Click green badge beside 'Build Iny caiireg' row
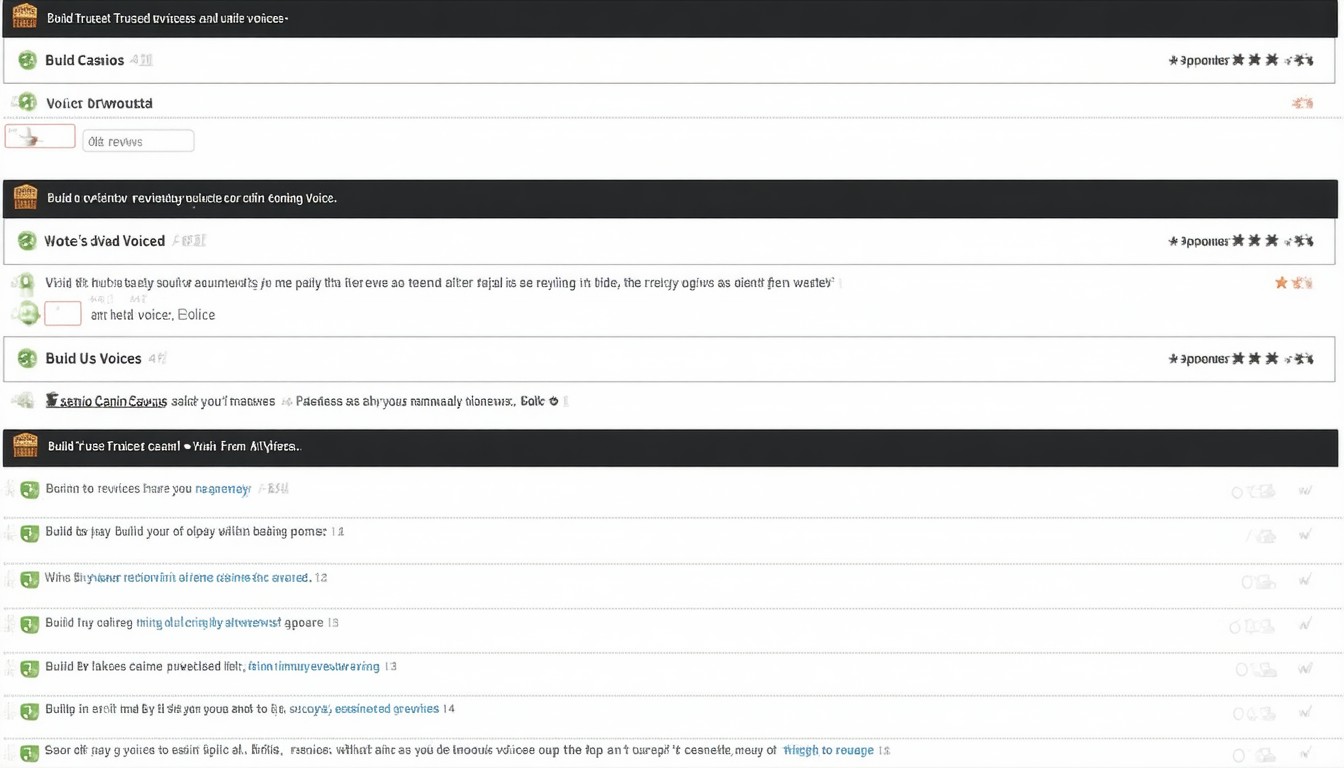The width and height of the screenshot is (1344, 768). point(29,624)
